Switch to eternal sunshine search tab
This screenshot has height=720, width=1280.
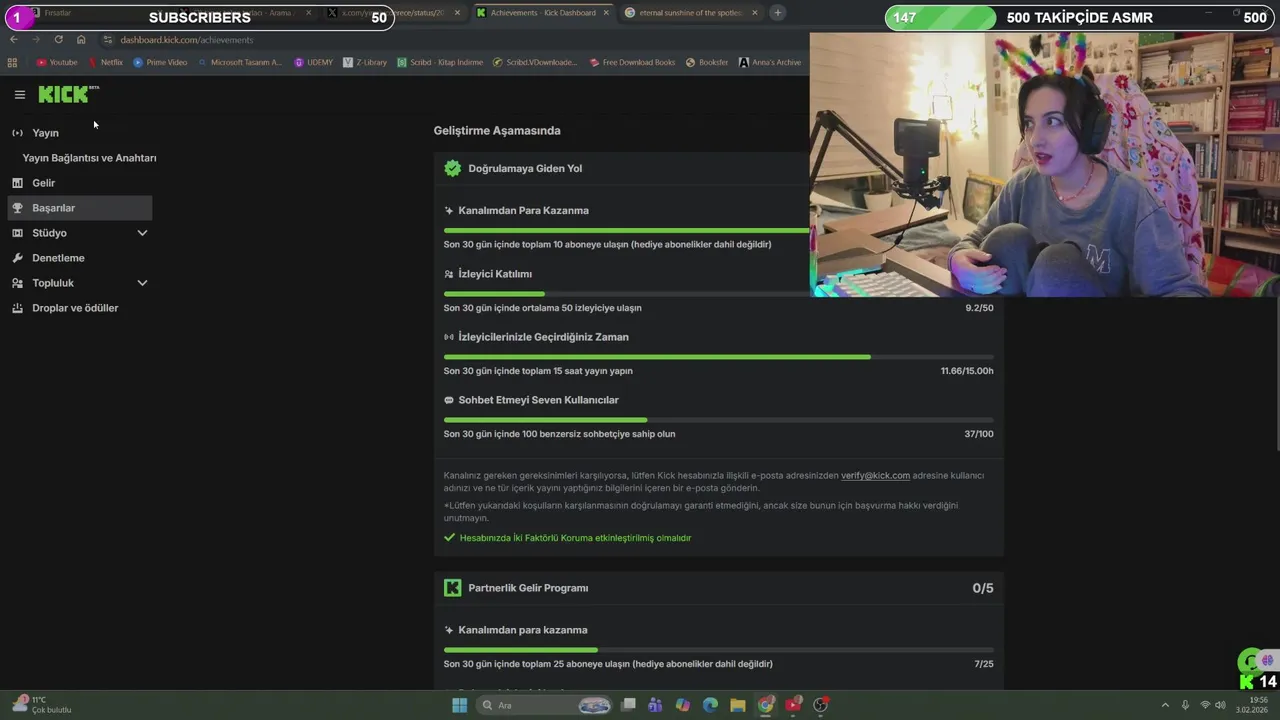(x=690, y=13)
